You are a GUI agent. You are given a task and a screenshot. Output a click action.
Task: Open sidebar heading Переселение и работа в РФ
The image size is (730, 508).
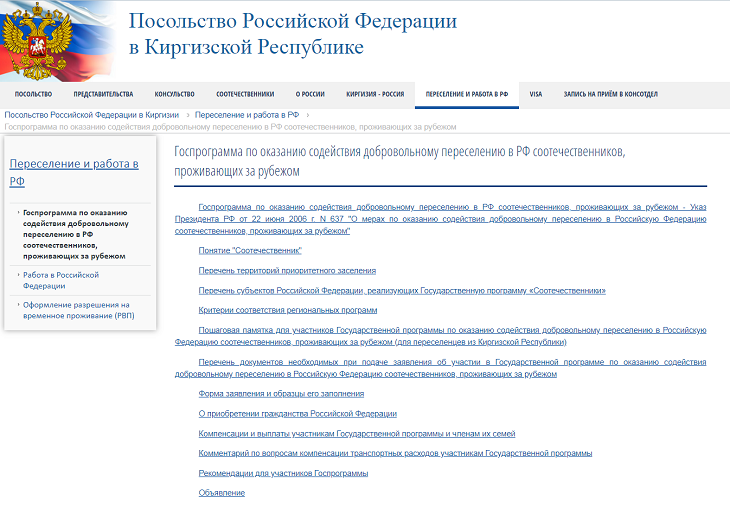coord(74,172)
